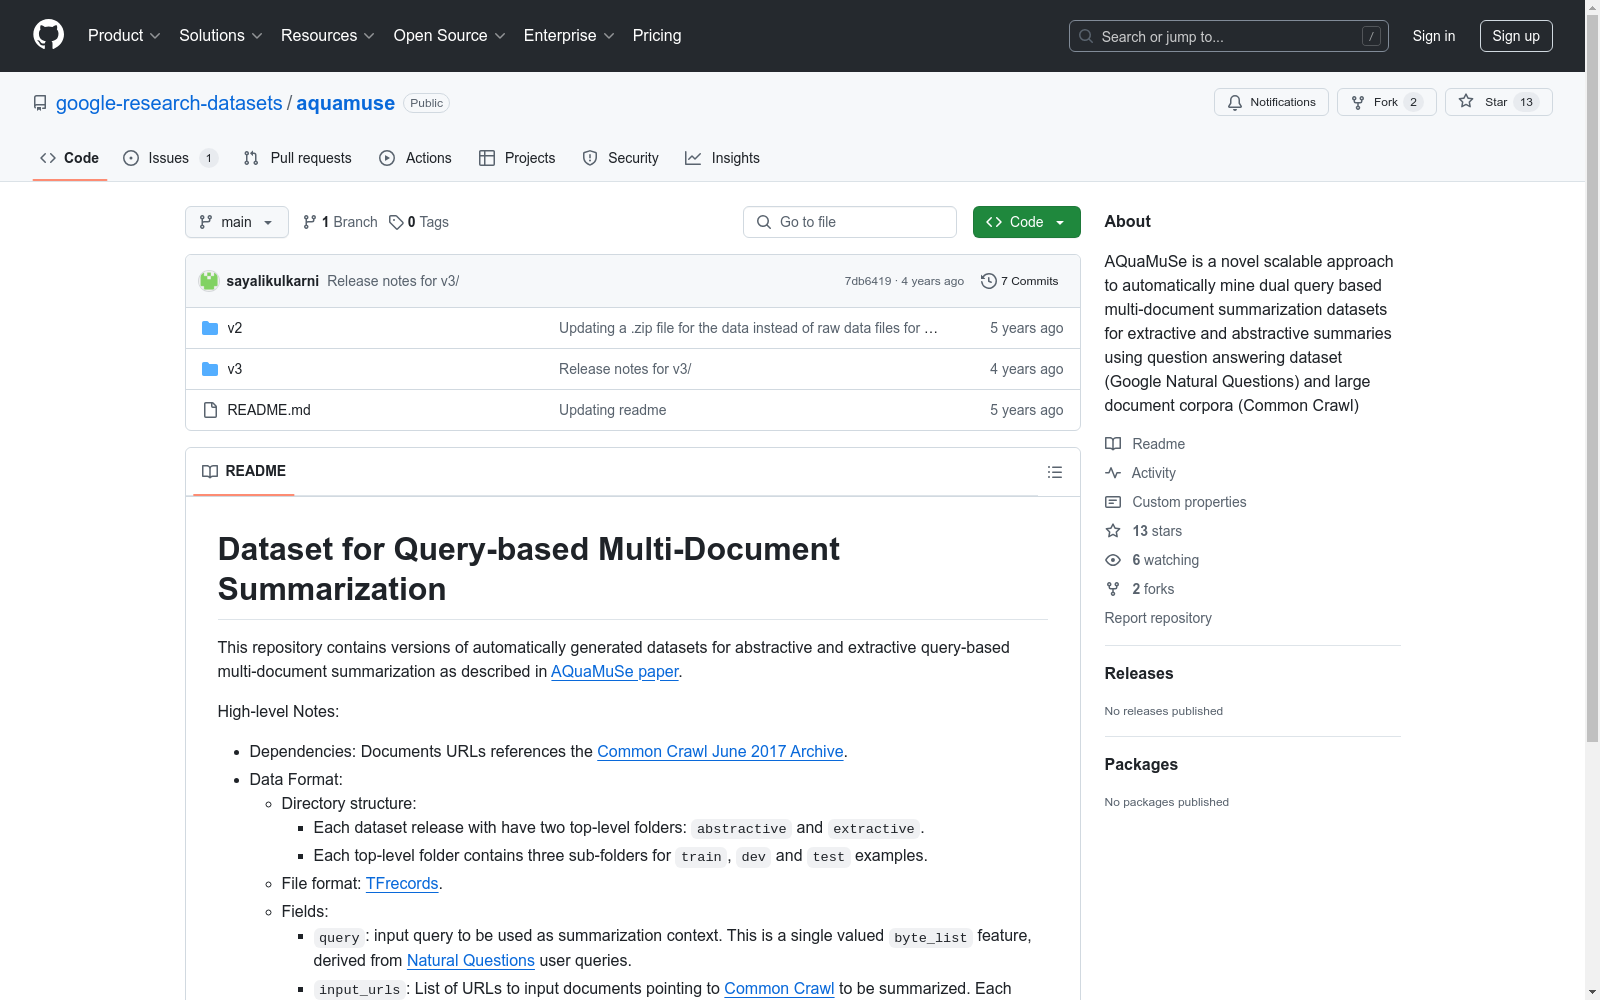Click the Custom properties icon

pyautogui.click(x=1113, y=502)
